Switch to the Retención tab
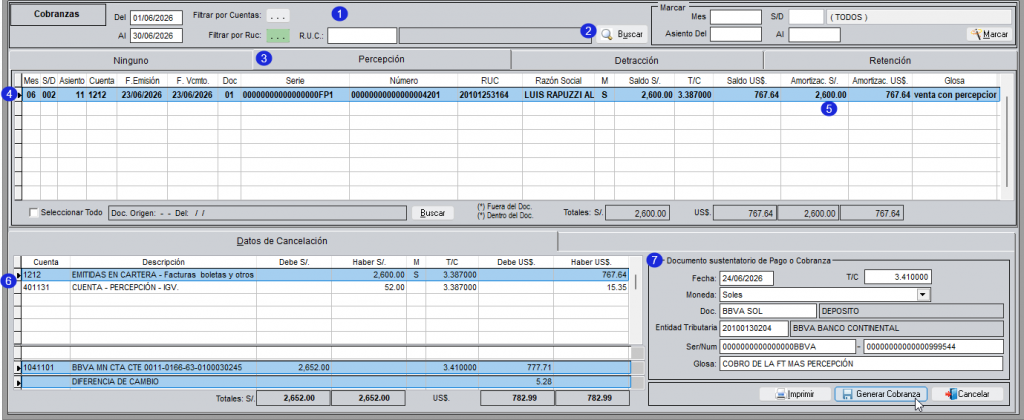The height and width of the screenshot is (420, 1024). 889,60
